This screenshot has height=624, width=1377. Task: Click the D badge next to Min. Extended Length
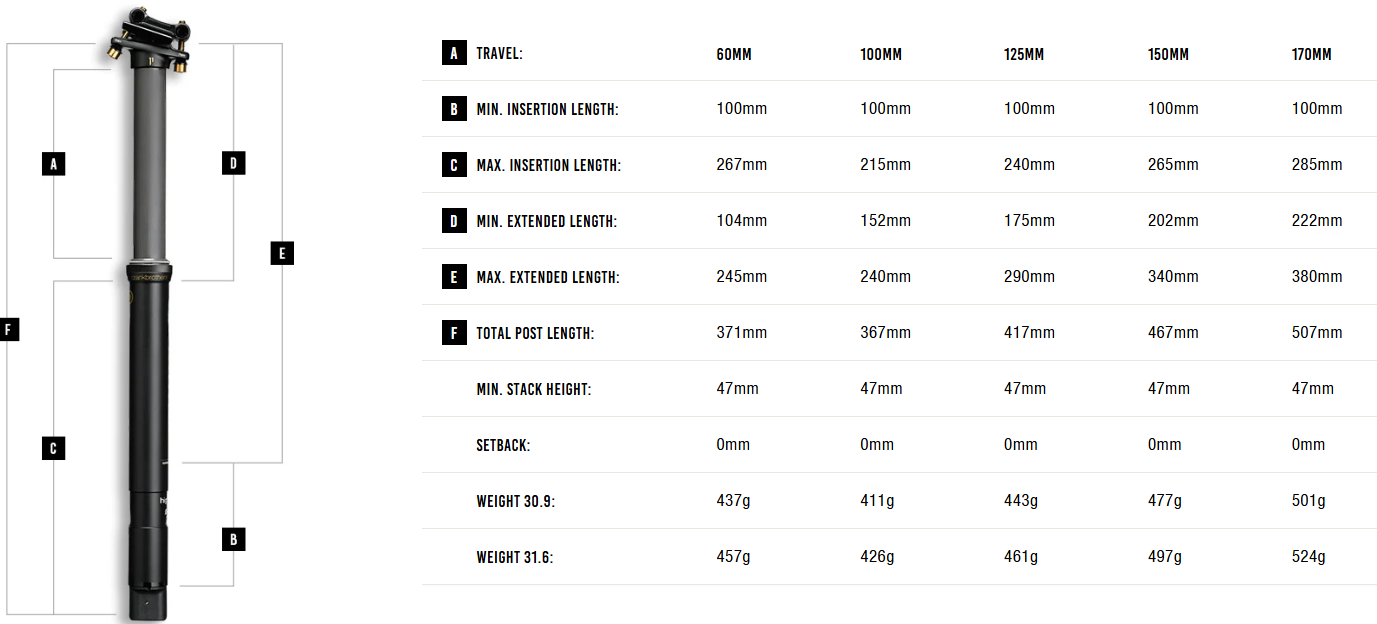click(454, 221)
